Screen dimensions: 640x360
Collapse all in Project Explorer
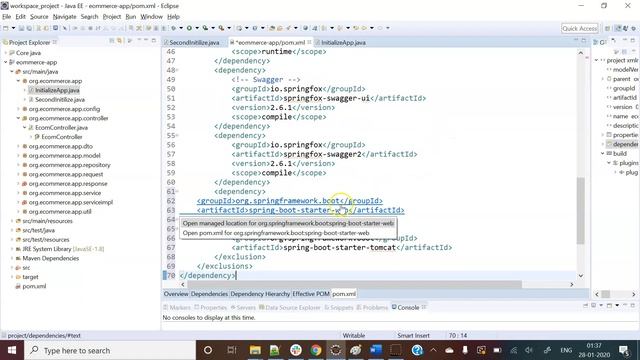click(x=111, y=41)
